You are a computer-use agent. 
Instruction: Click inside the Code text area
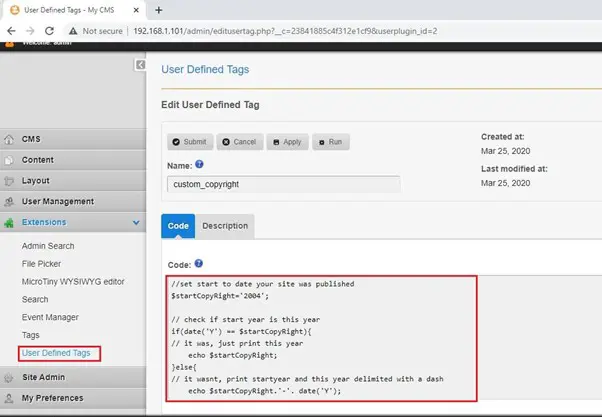coord(320,340)
